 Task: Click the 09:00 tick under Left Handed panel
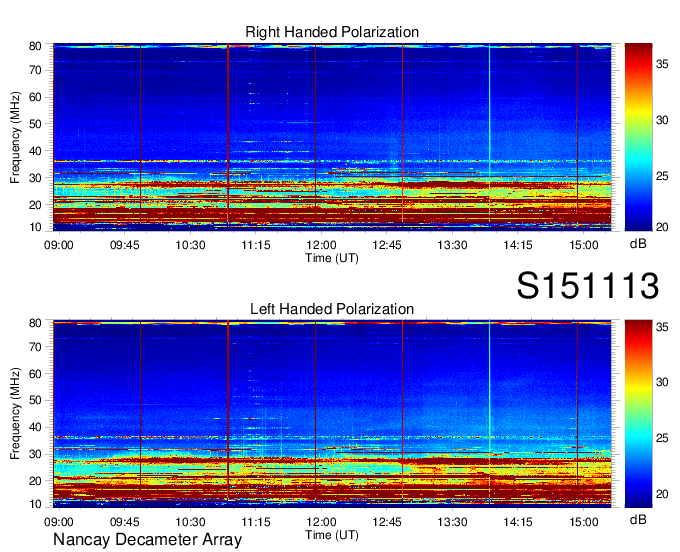point(59,522)
